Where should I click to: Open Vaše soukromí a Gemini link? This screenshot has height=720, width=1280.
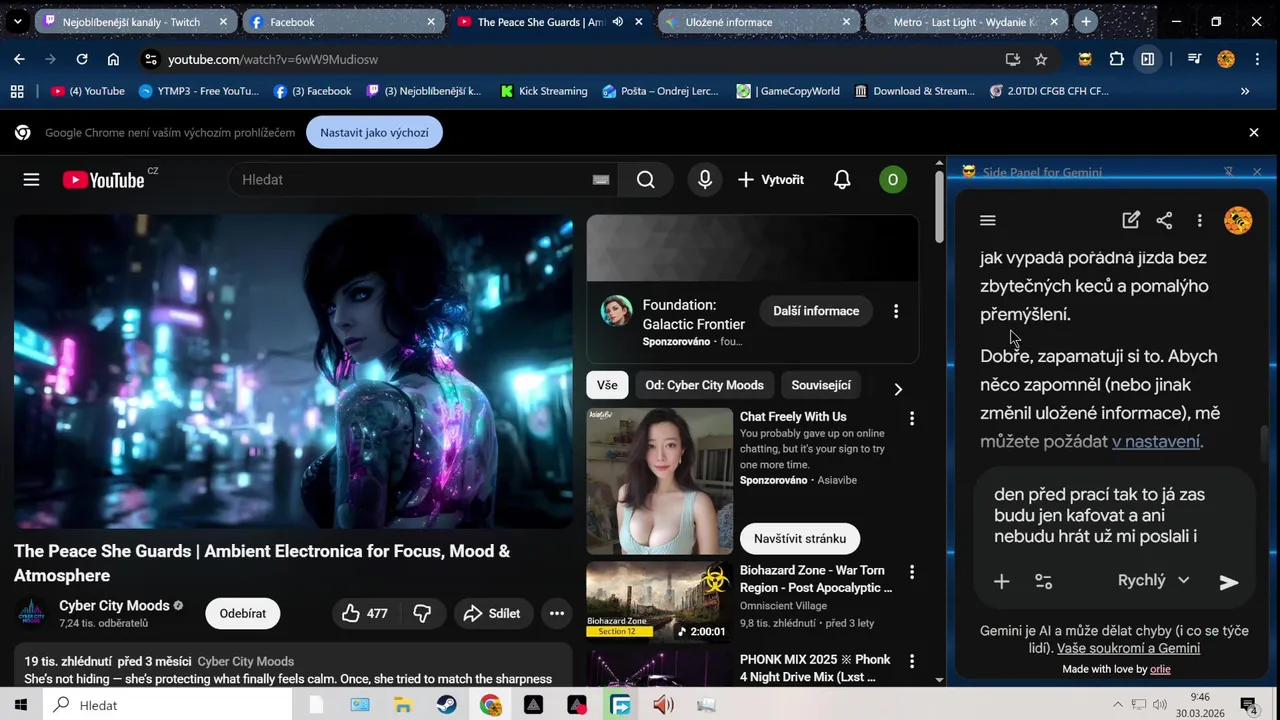[x=1128, y=648]
